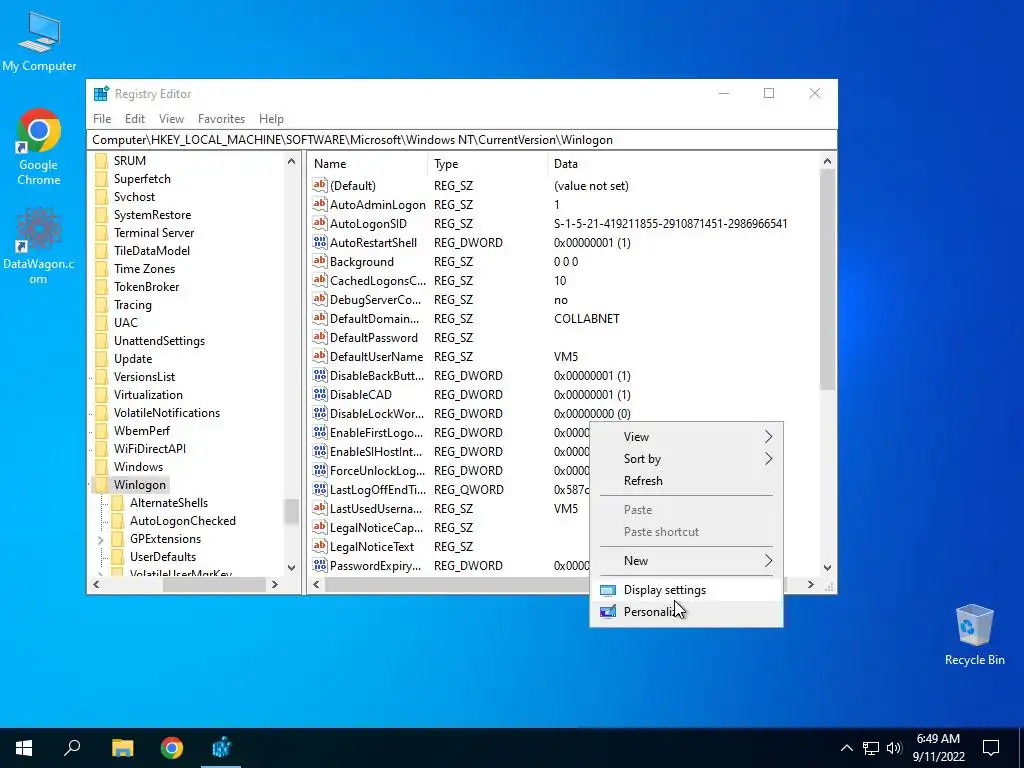Open Chrome from the taskbar

172,748
